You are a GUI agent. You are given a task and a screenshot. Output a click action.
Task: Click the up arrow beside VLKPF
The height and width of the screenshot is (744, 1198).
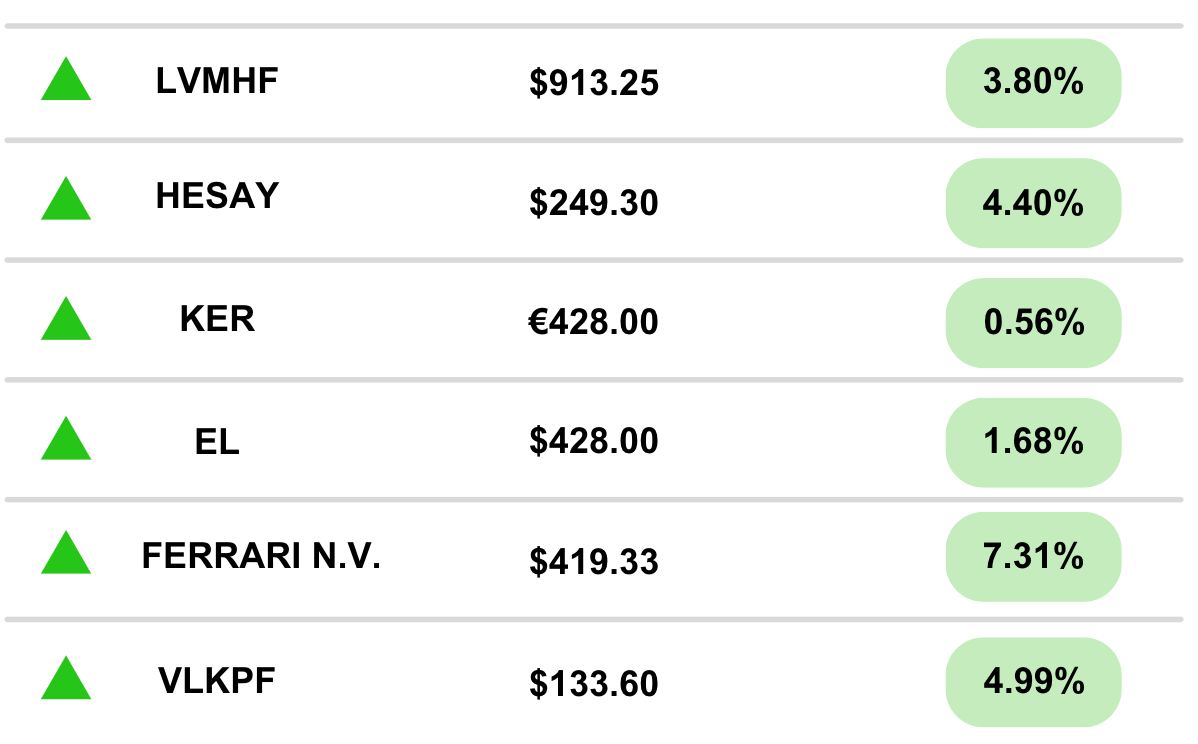(66, 680)
